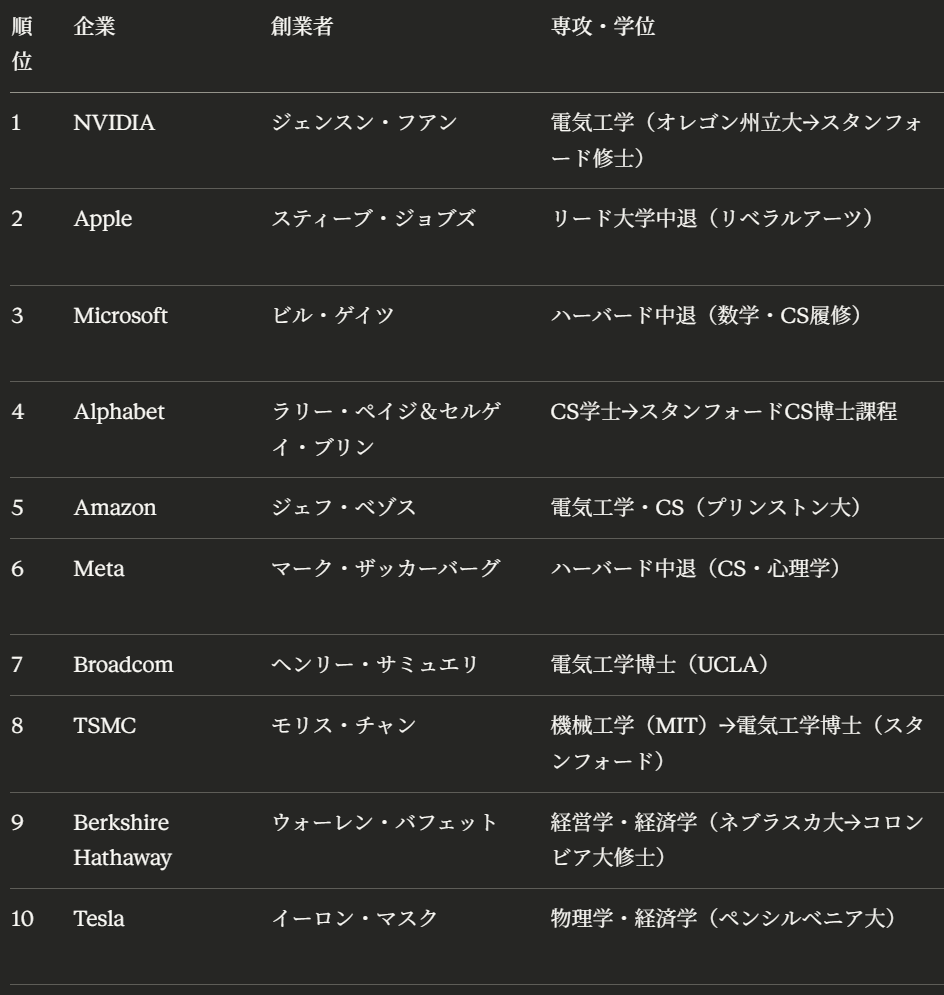Select the Berkshire Hathaway cell
The height and width of the screenshot is (995, 944).
coord(121,839)
